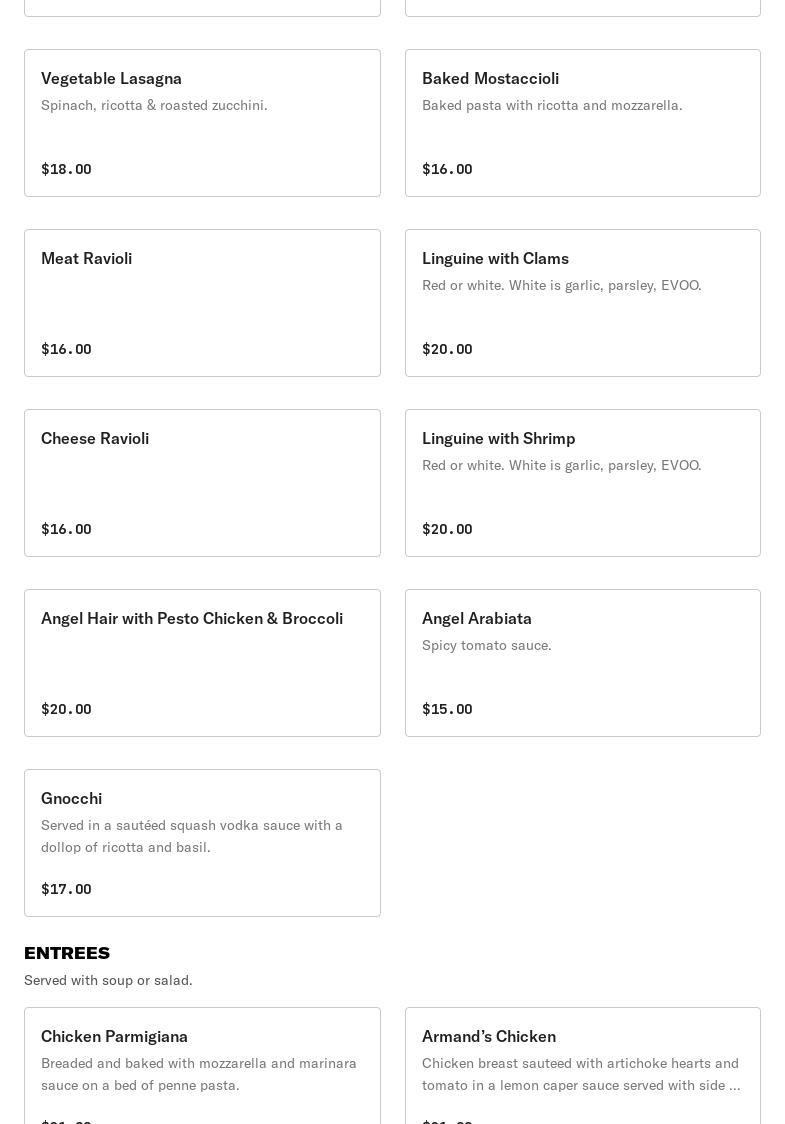Viewport: 785px width, 1124px height.
Task: Open the Gnocchi menu item card
Action: click(x=202, y=843)
